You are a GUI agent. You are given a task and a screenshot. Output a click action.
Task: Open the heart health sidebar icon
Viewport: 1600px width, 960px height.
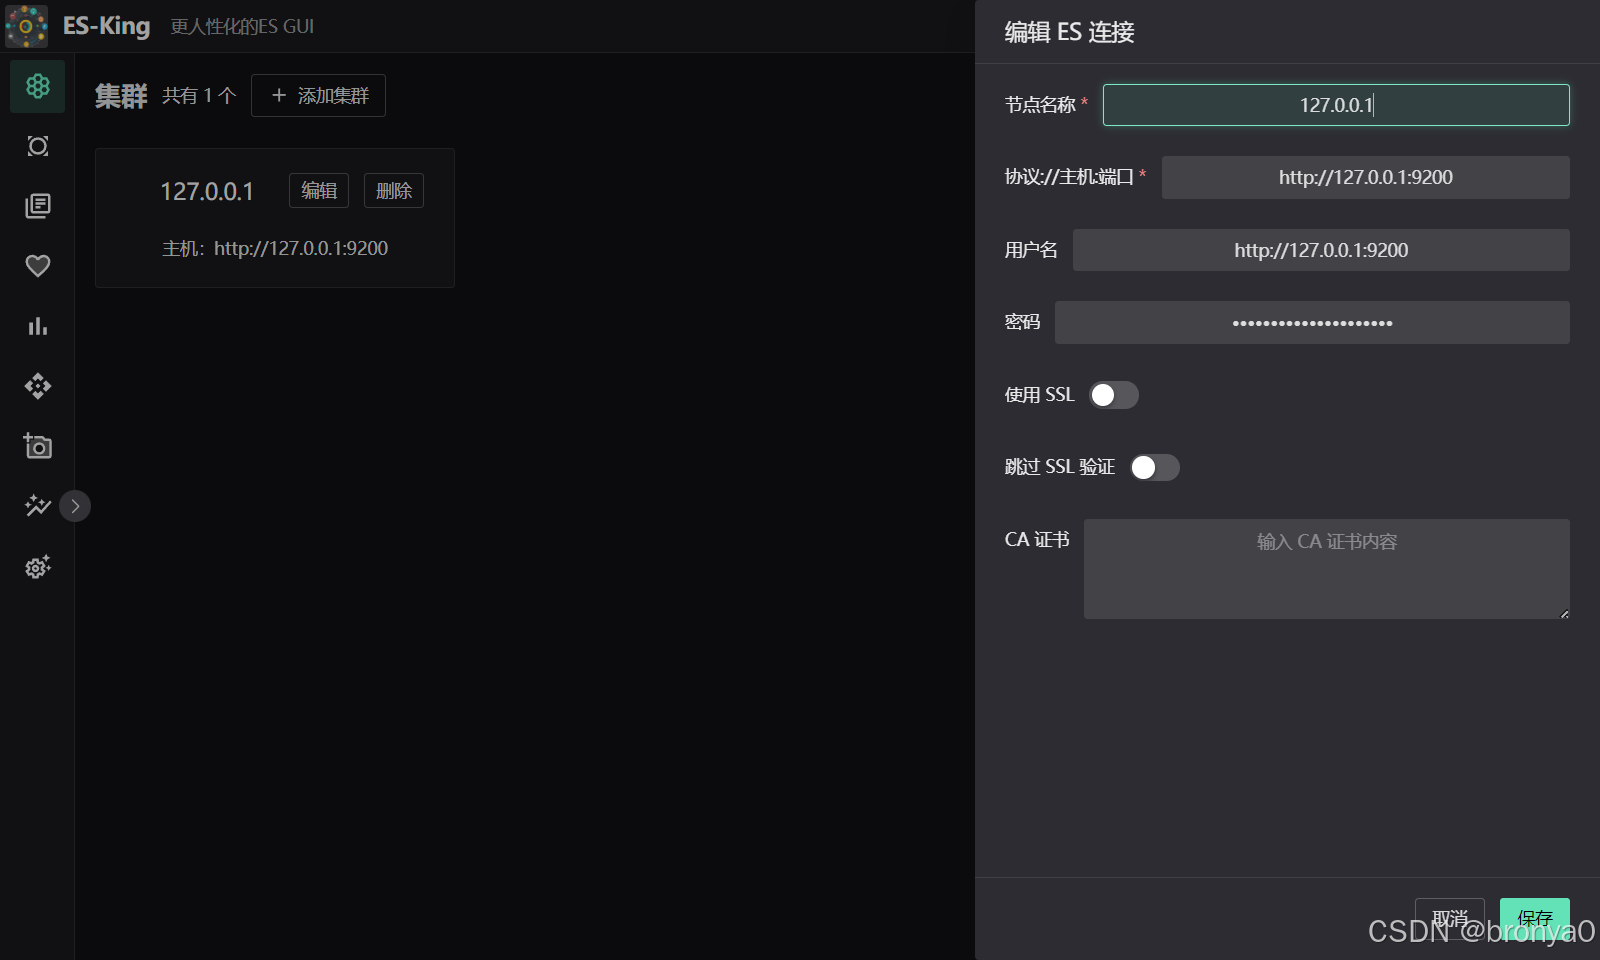(38, 266)
